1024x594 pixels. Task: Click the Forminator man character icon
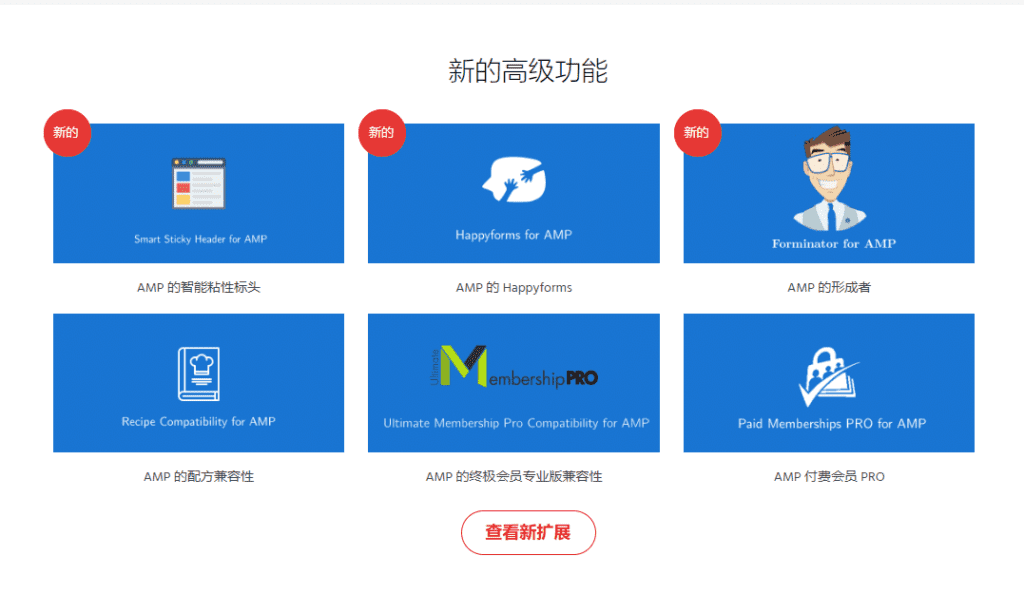coord(829,179)
